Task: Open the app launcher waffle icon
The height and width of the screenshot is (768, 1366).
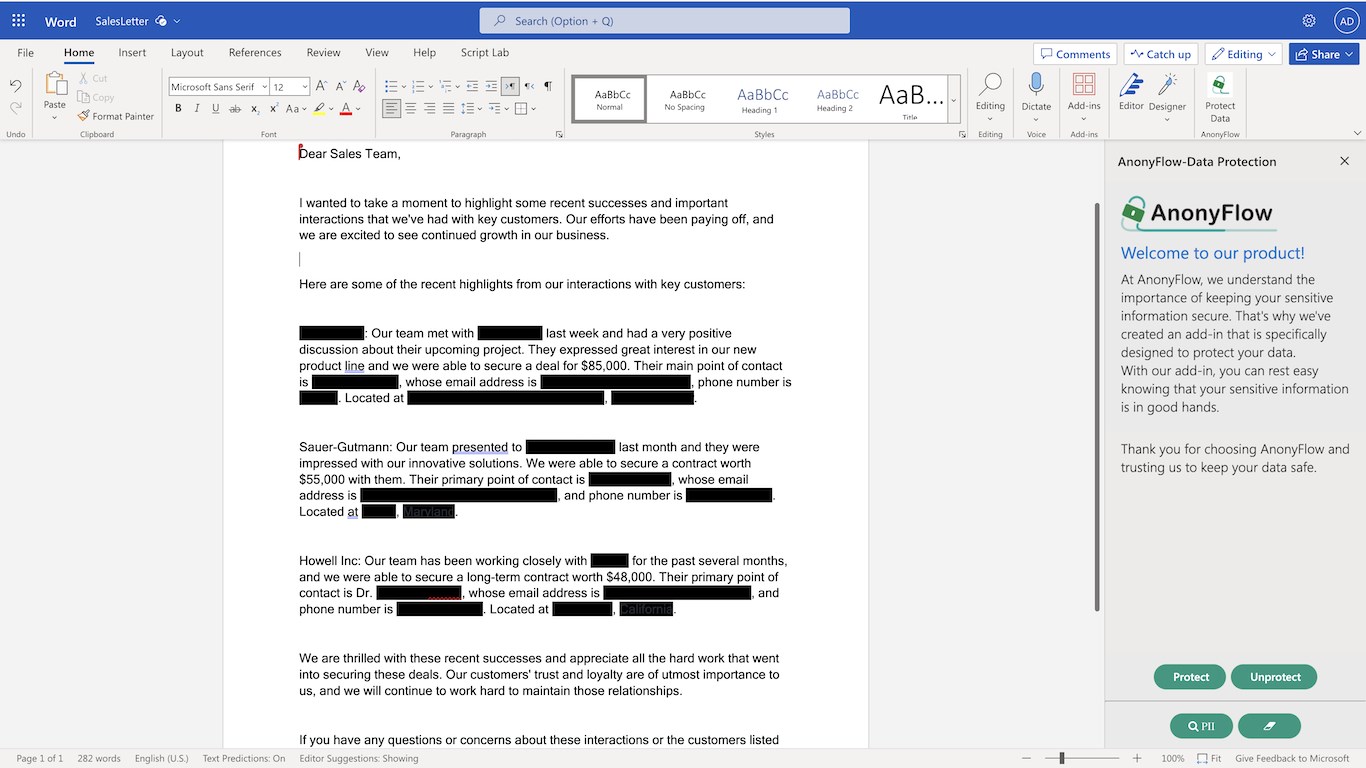Action: pos(18,21)
